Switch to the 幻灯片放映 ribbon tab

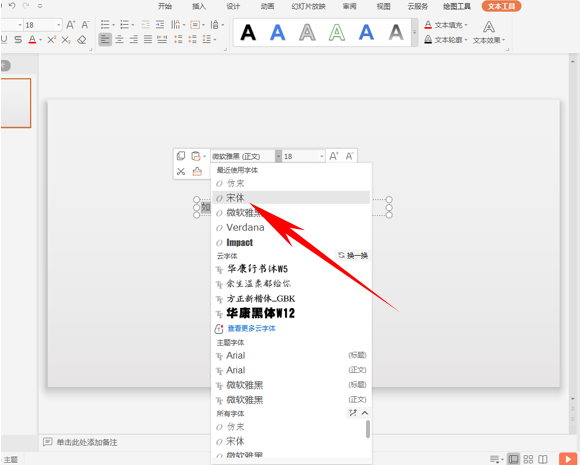tap(308, 6)
